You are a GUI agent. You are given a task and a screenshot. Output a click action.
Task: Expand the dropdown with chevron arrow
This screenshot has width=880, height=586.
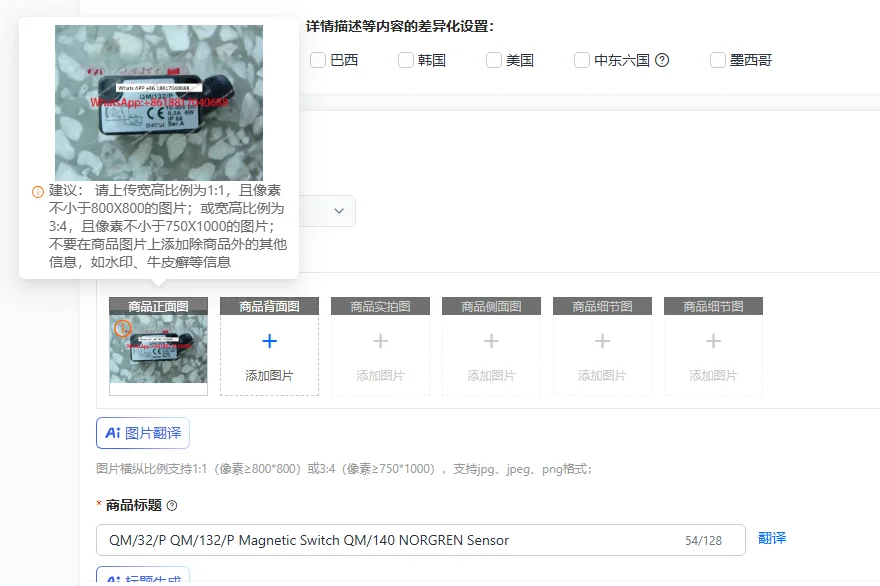point(339,211)
